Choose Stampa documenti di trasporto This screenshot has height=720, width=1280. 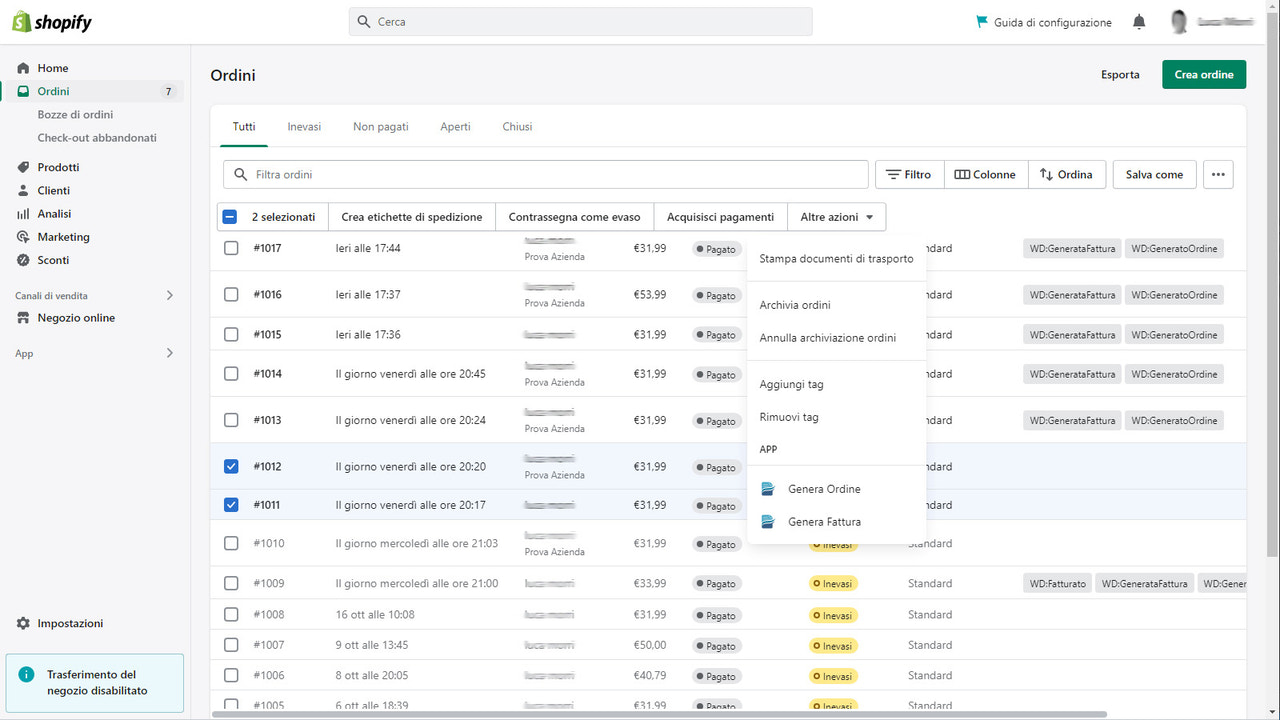point(837,259)
